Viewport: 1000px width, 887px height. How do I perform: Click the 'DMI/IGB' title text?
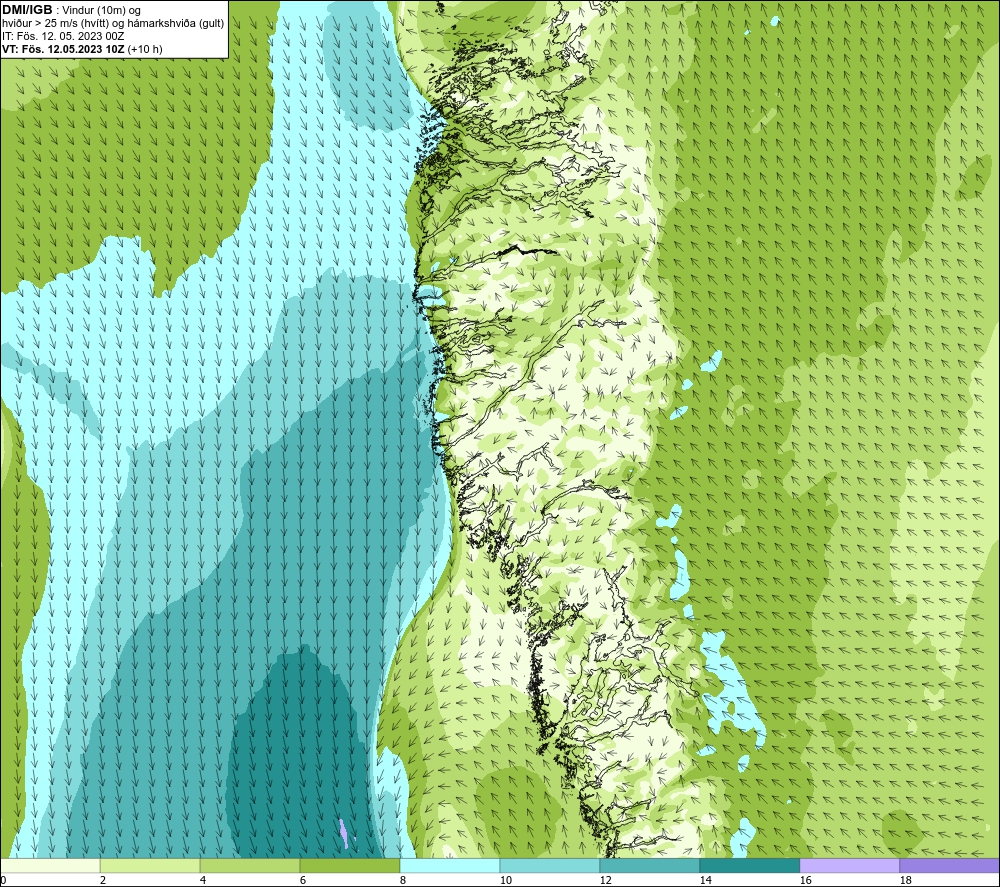[x=27, y=10]
